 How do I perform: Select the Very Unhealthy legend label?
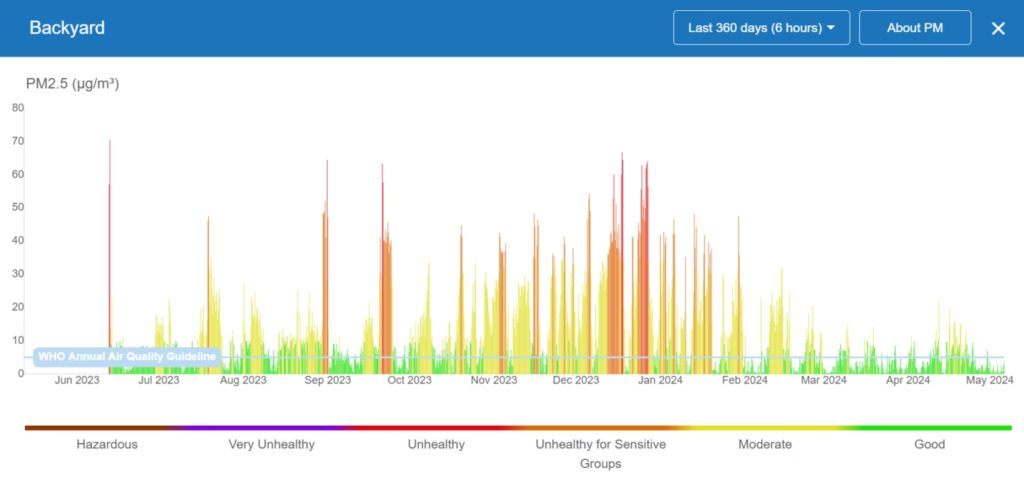(x=271, y=444)
